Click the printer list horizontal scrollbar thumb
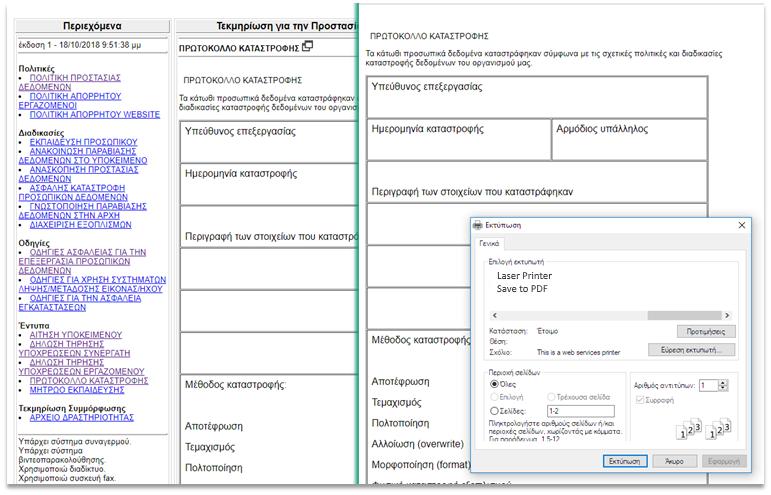 coord(684,315)
